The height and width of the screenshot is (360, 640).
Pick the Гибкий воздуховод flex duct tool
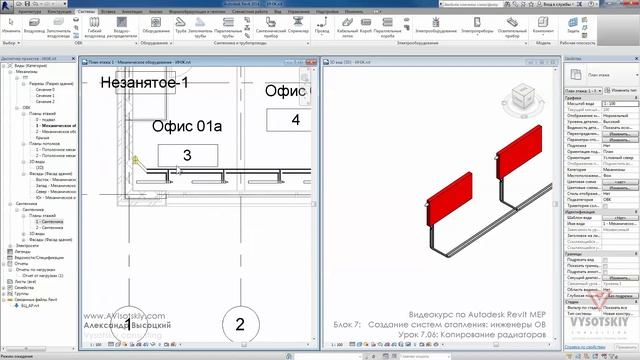tap(94, 27)
